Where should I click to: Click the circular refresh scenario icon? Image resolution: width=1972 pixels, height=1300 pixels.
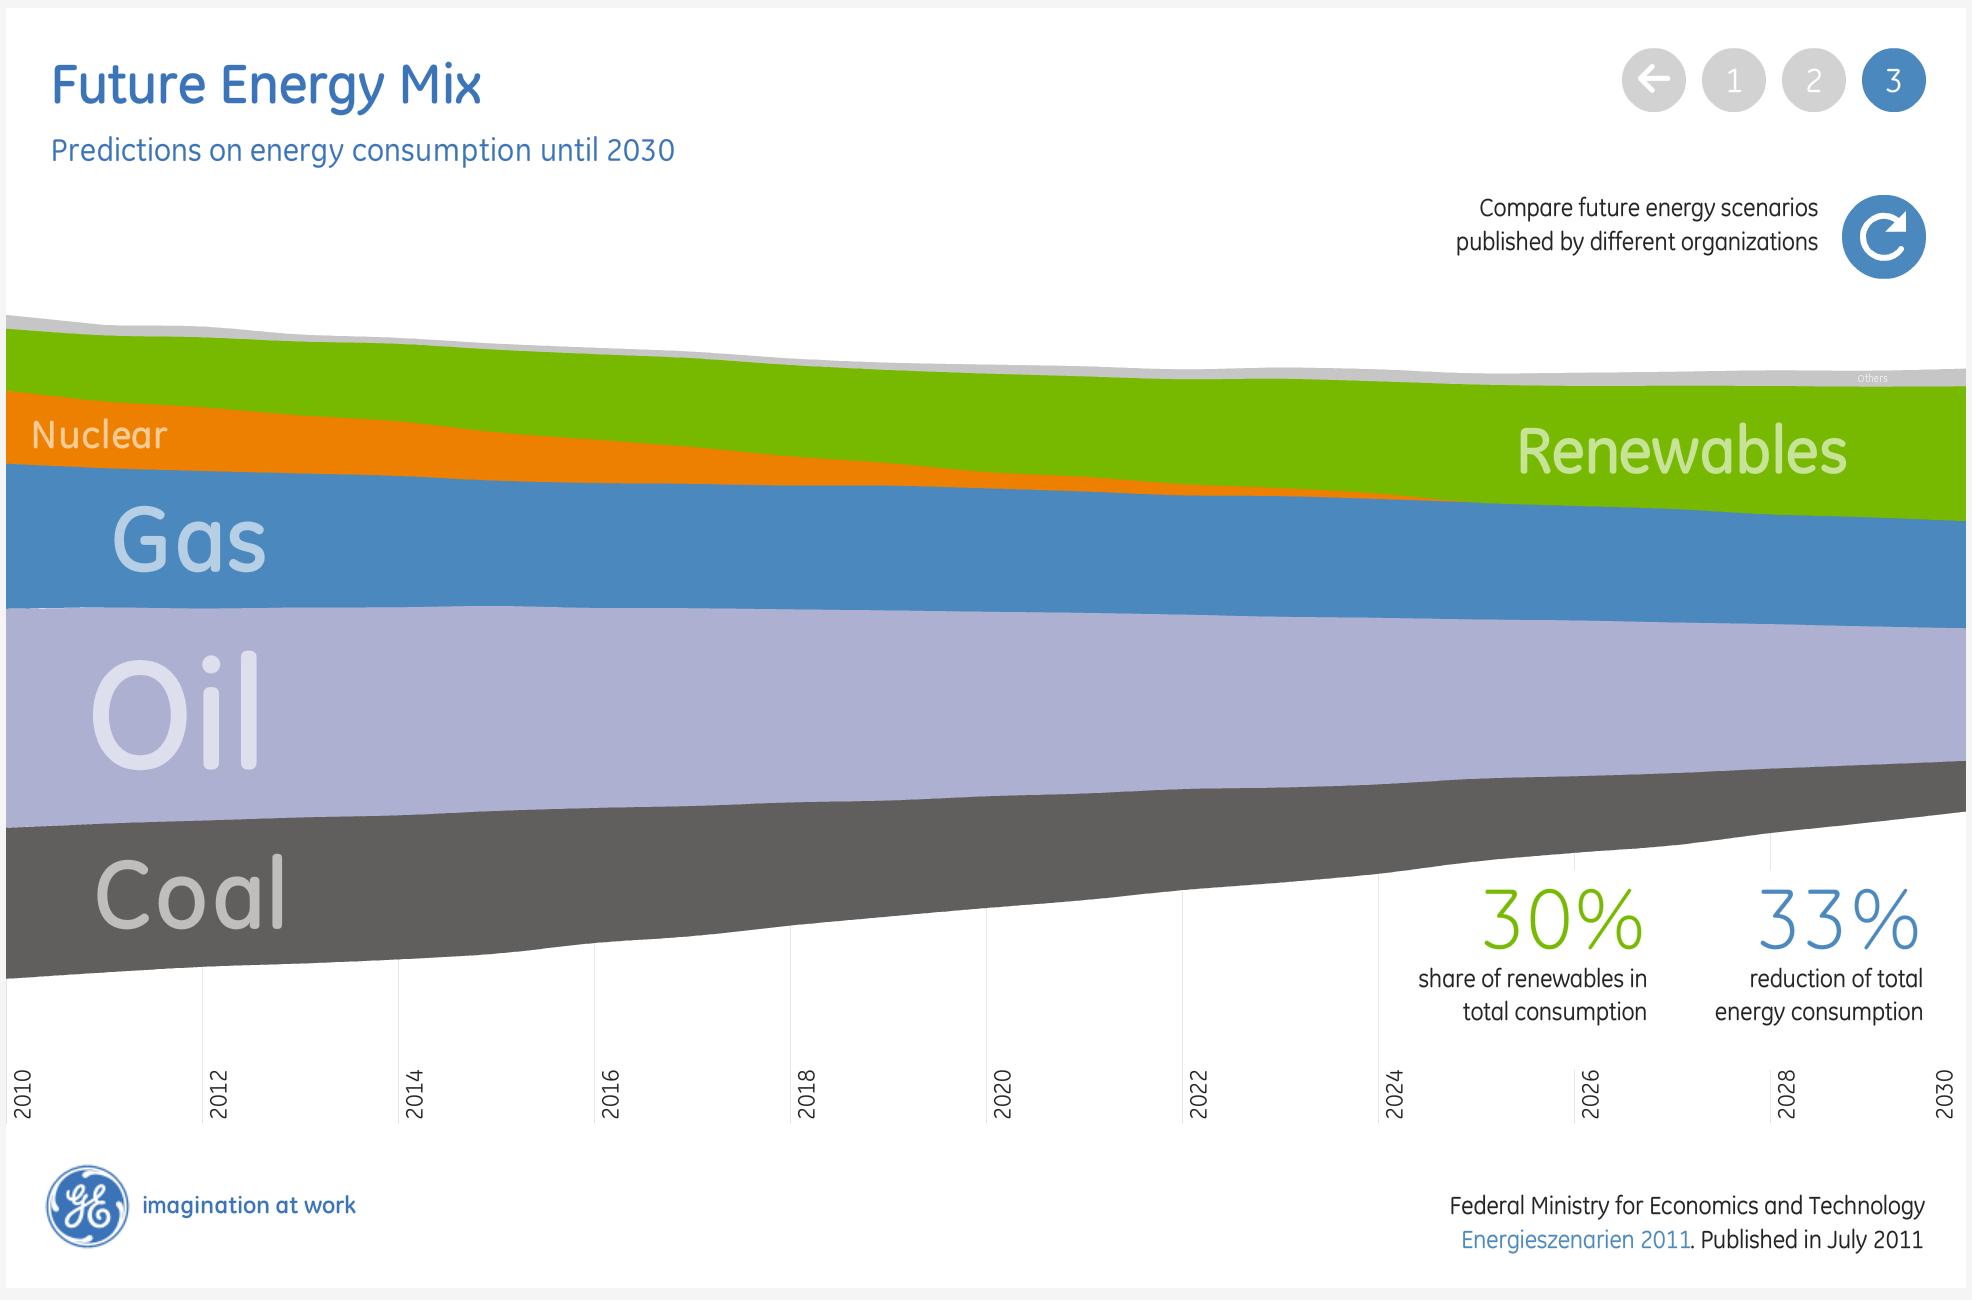[x=1884, y=237]
